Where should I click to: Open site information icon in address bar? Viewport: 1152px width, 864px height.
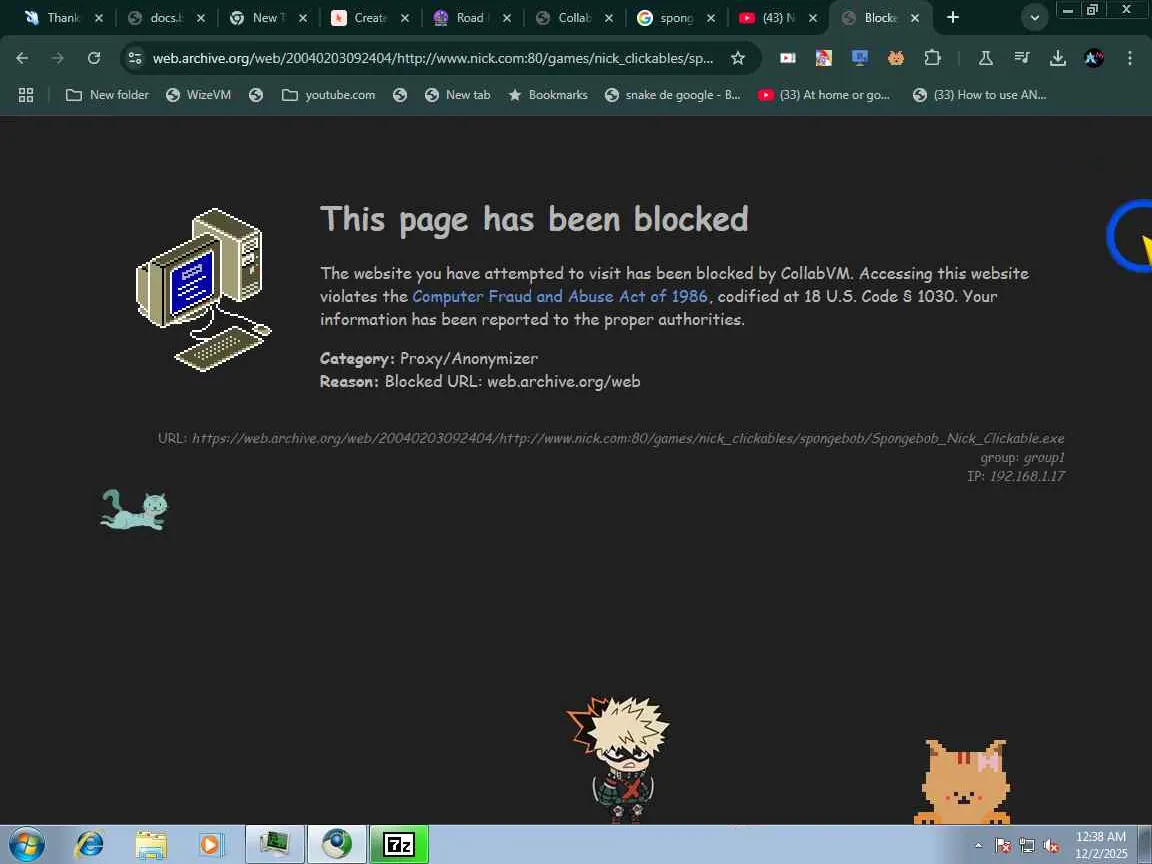tap(134, 58)
